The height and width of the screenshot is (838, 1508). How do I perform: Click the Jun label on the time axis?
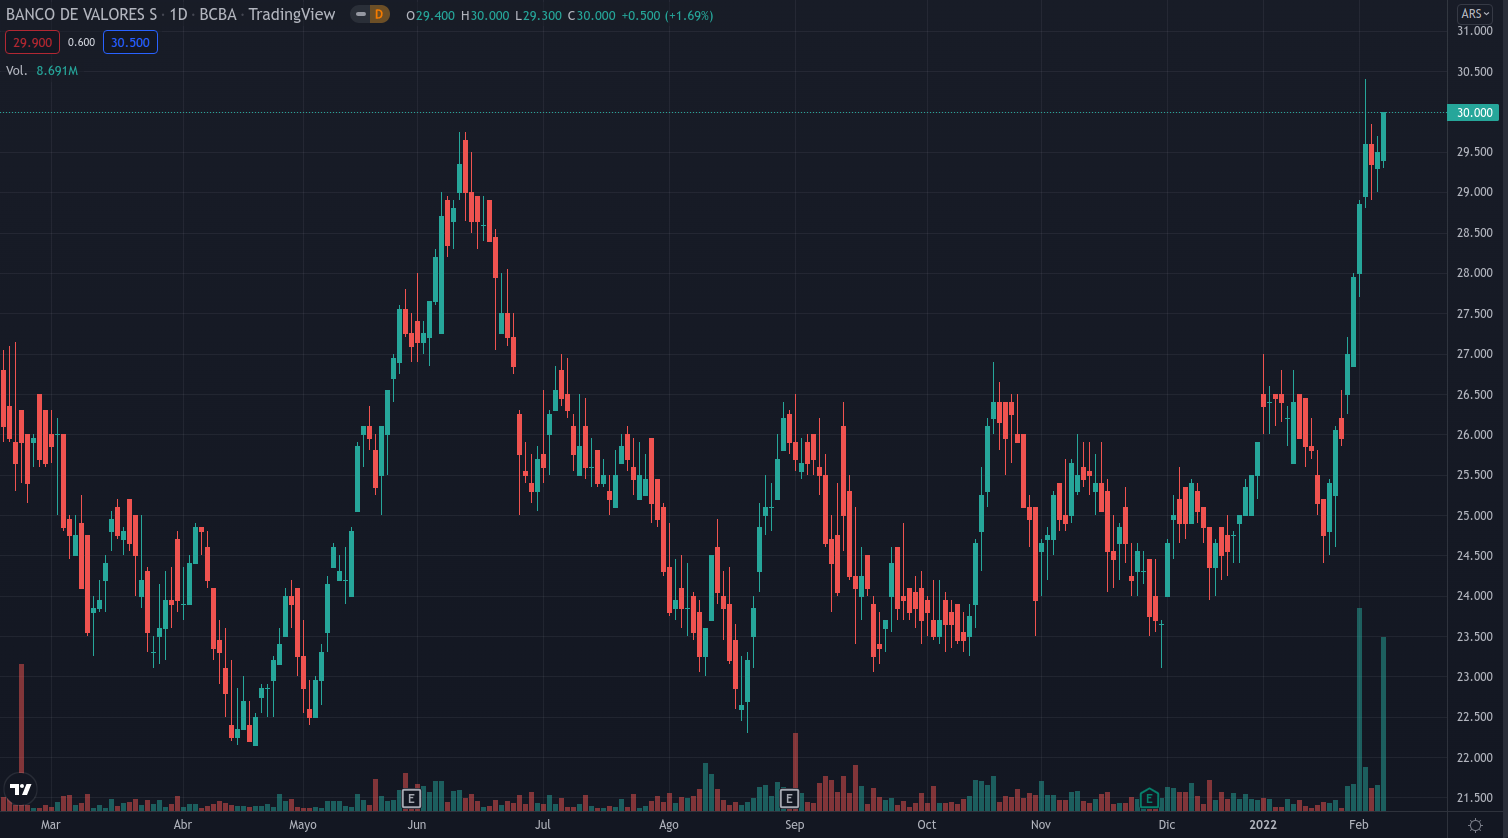pos(417,825)
